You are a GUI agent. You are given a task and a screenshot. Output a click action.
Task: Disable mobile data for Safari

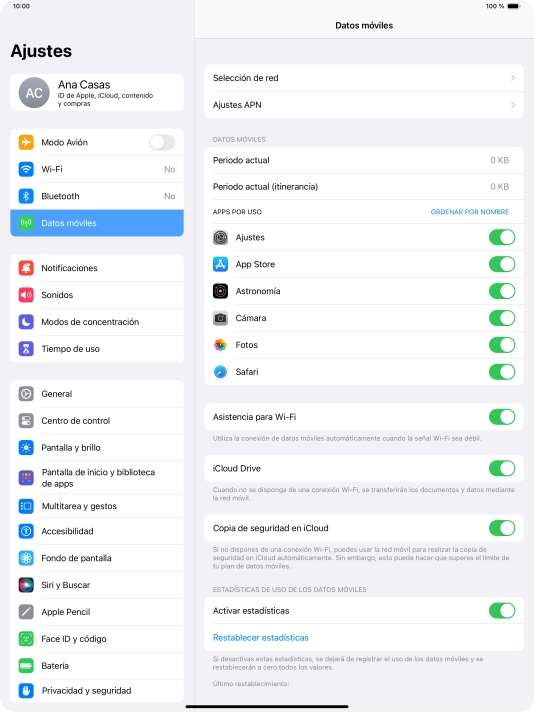click(x=502, y=372)
